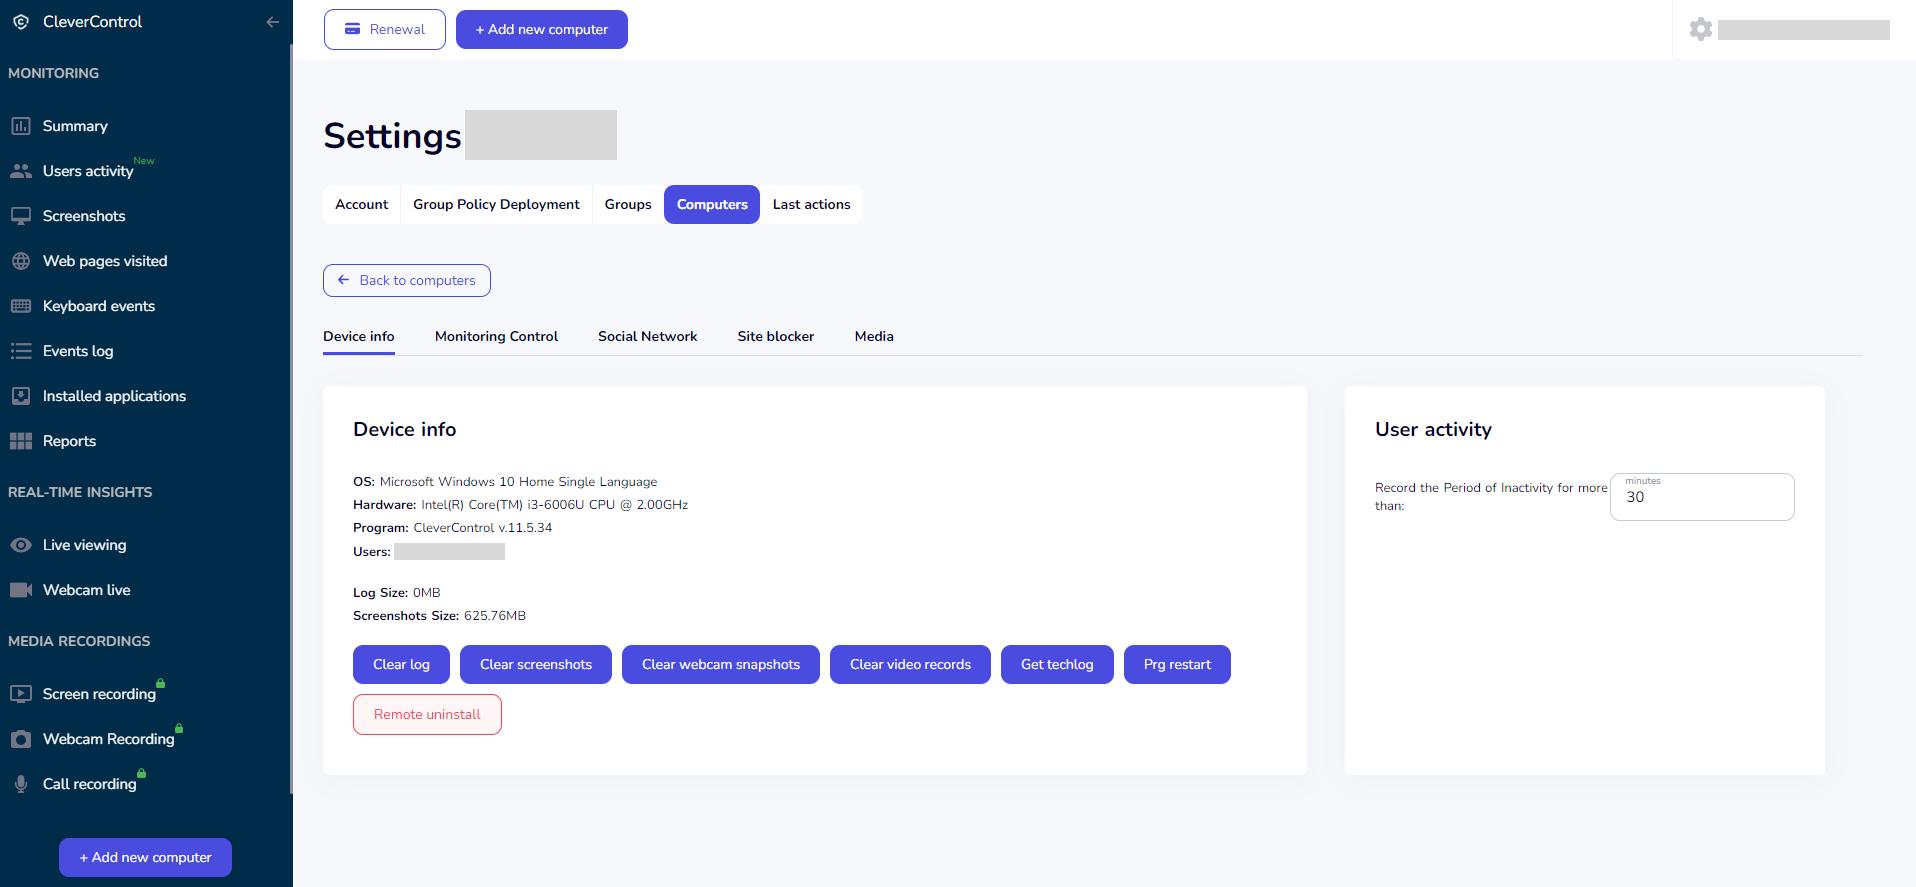Viewport: 1916px width, 887px height.
Task: Open Installed applications section
Action: click(114, 396)
